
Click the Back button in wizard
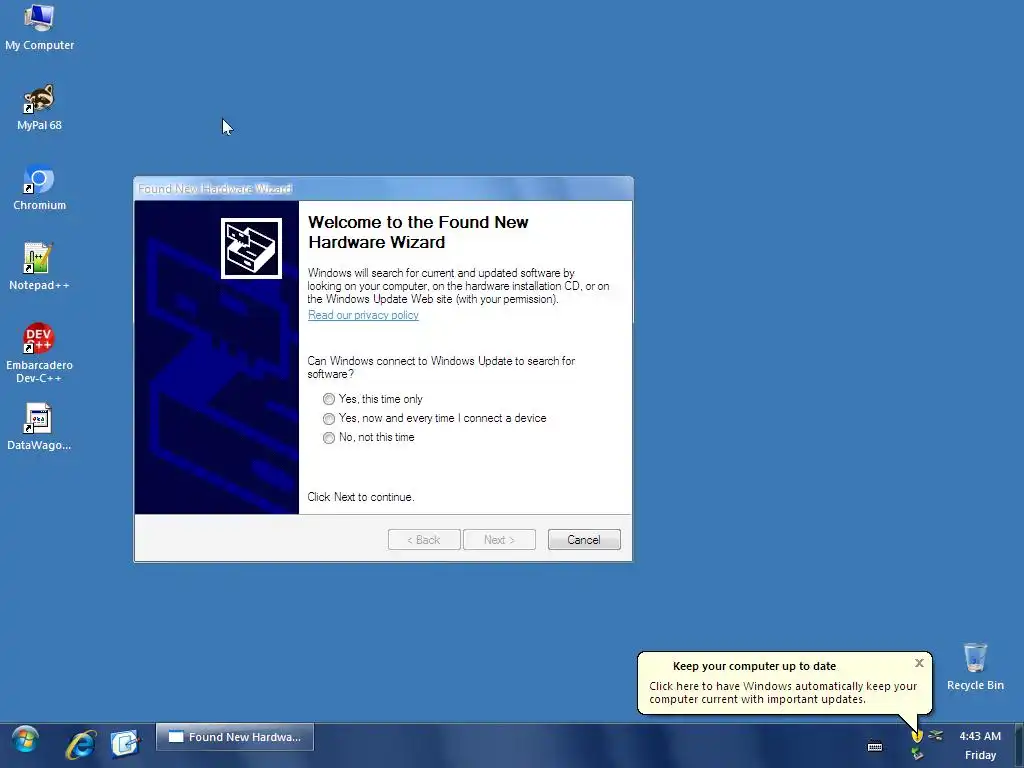(x=424, y=539)
